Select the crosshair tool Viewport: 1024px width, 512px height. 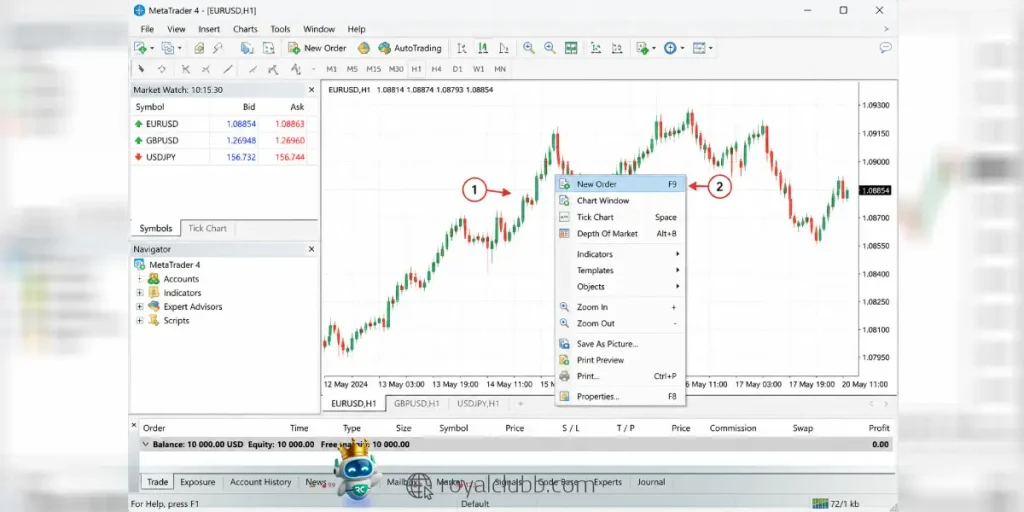[x=161, y=69]
